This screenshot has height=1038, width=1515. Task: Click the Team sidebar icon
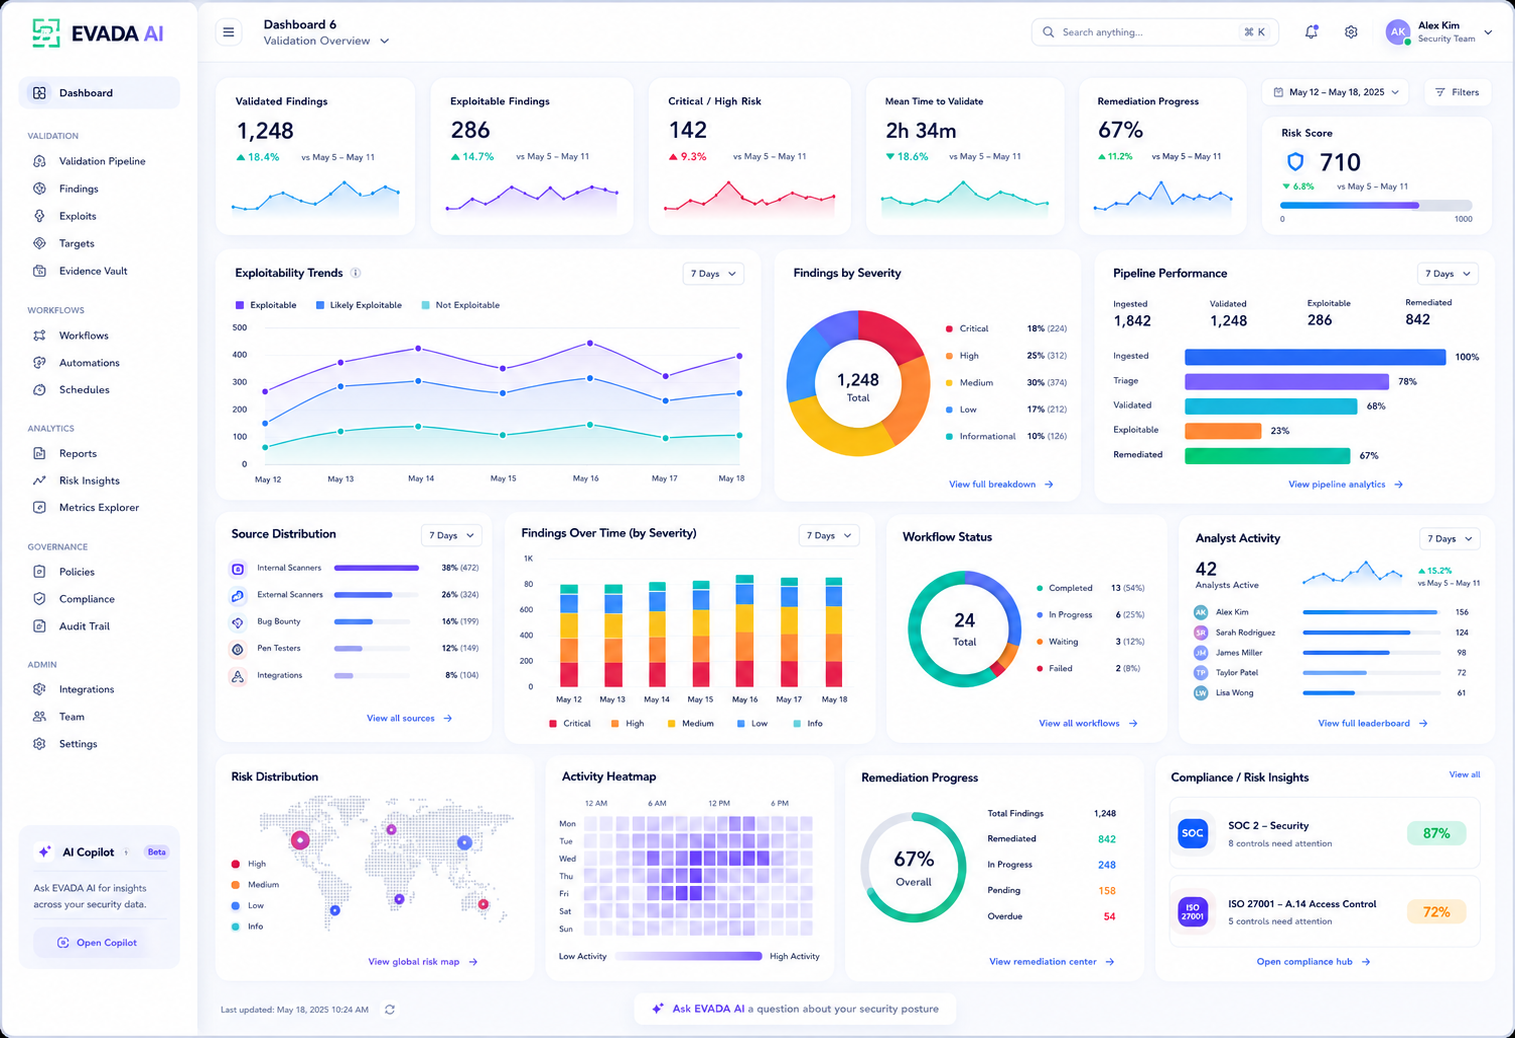pyautogui.click(x=40, y=717)
